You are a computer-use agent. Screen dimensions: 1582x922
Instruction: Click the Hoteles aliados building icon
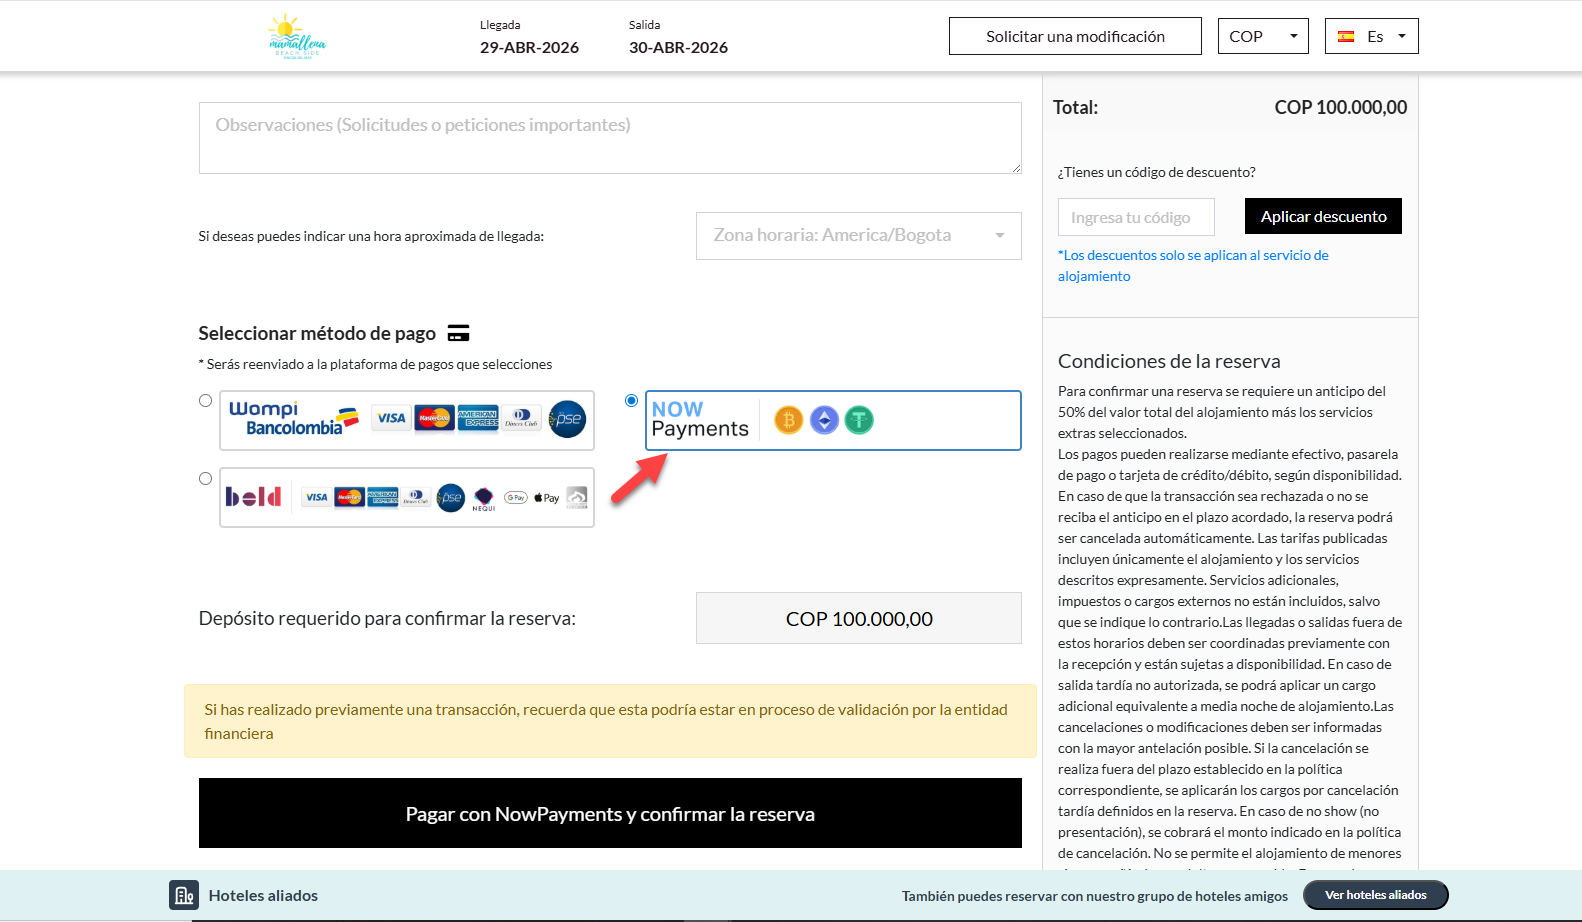pos(184,895)
